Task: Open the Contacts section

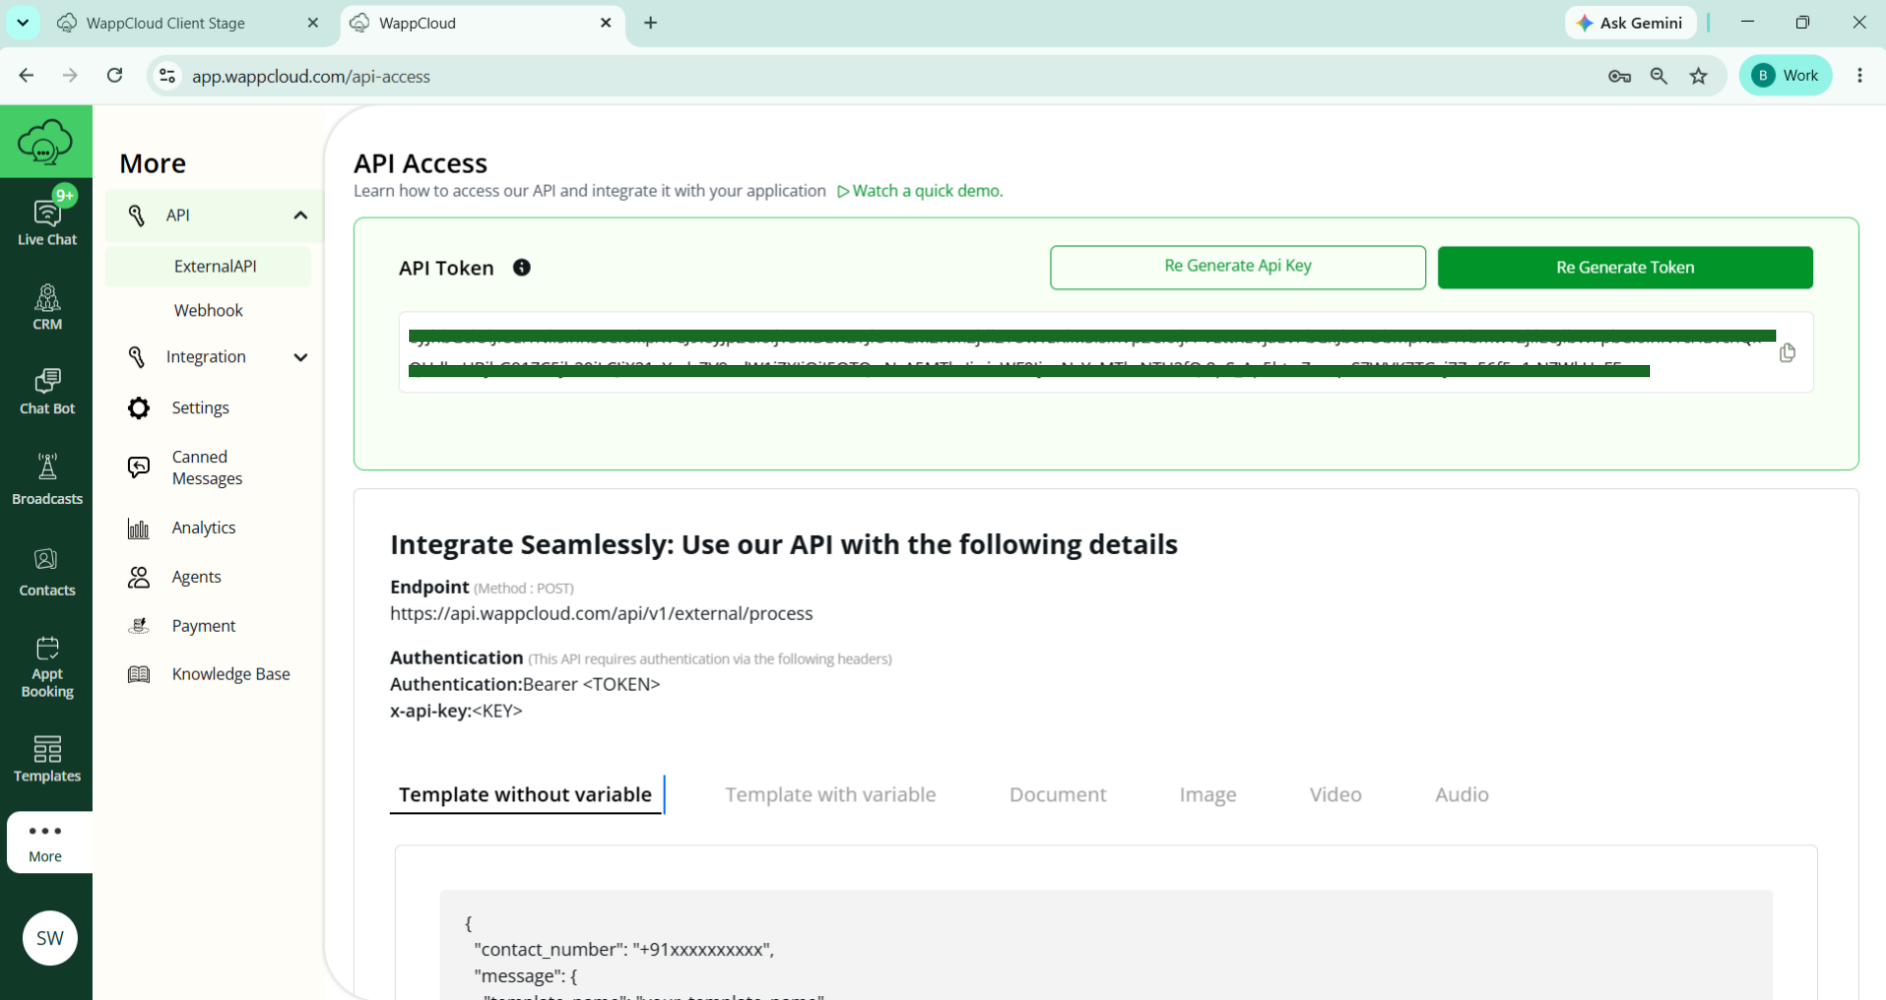Action: click(46, 572)
